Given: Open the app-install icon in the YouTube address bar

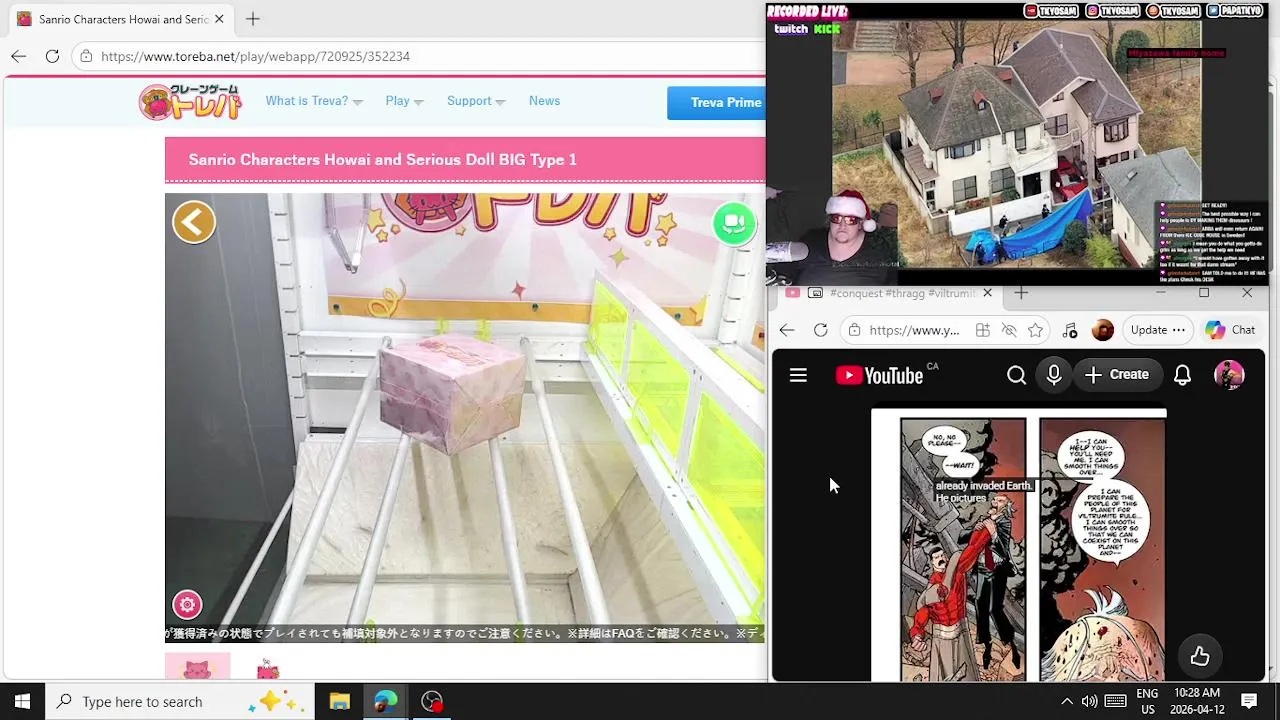Looking at the screenshot, I should pos(983,330).
